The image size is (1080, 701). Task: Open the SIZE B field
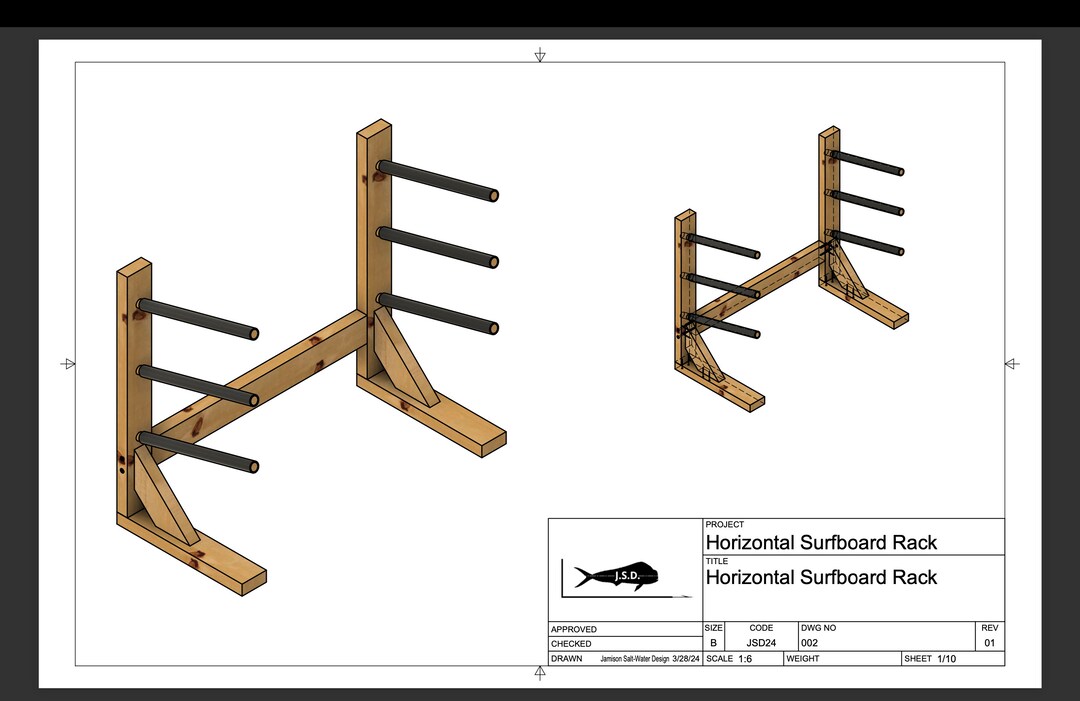pyautogui.click(x=712, y=635)
